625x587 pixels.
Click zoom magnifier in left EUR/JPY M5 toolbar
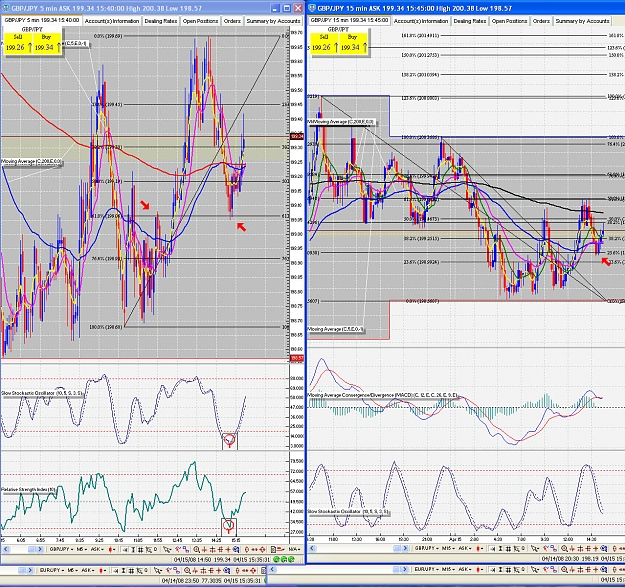[187, 571]
